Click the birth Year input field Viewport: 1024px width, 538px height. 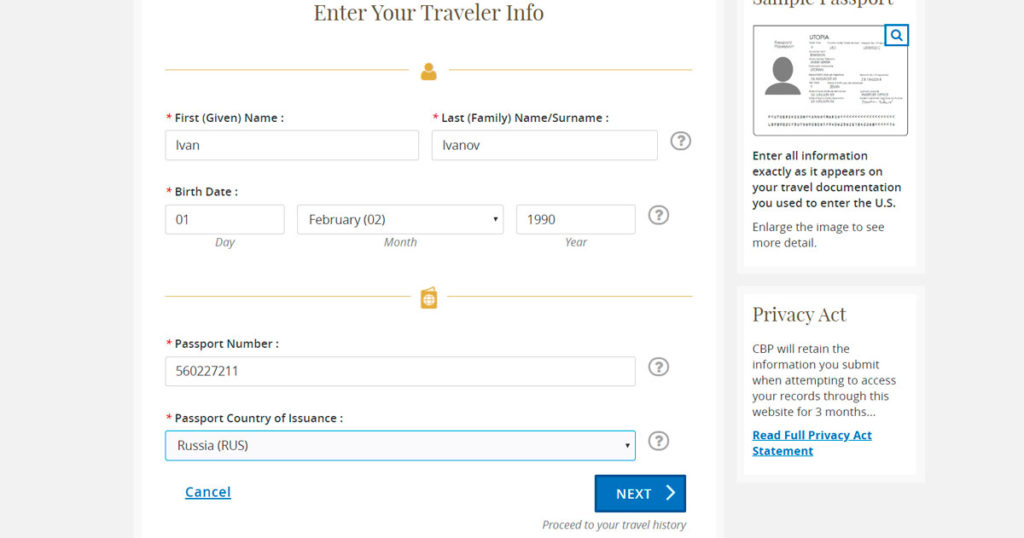click(x=575, y=220)
